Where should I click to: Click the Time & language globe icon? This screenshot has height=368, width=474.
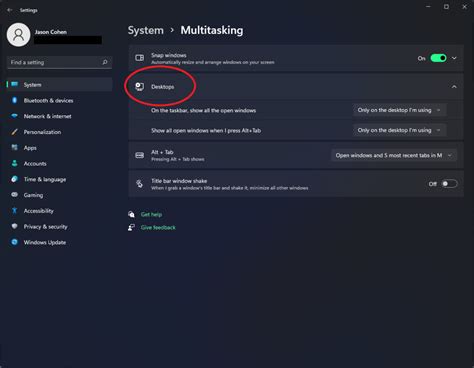click(15, 179)
